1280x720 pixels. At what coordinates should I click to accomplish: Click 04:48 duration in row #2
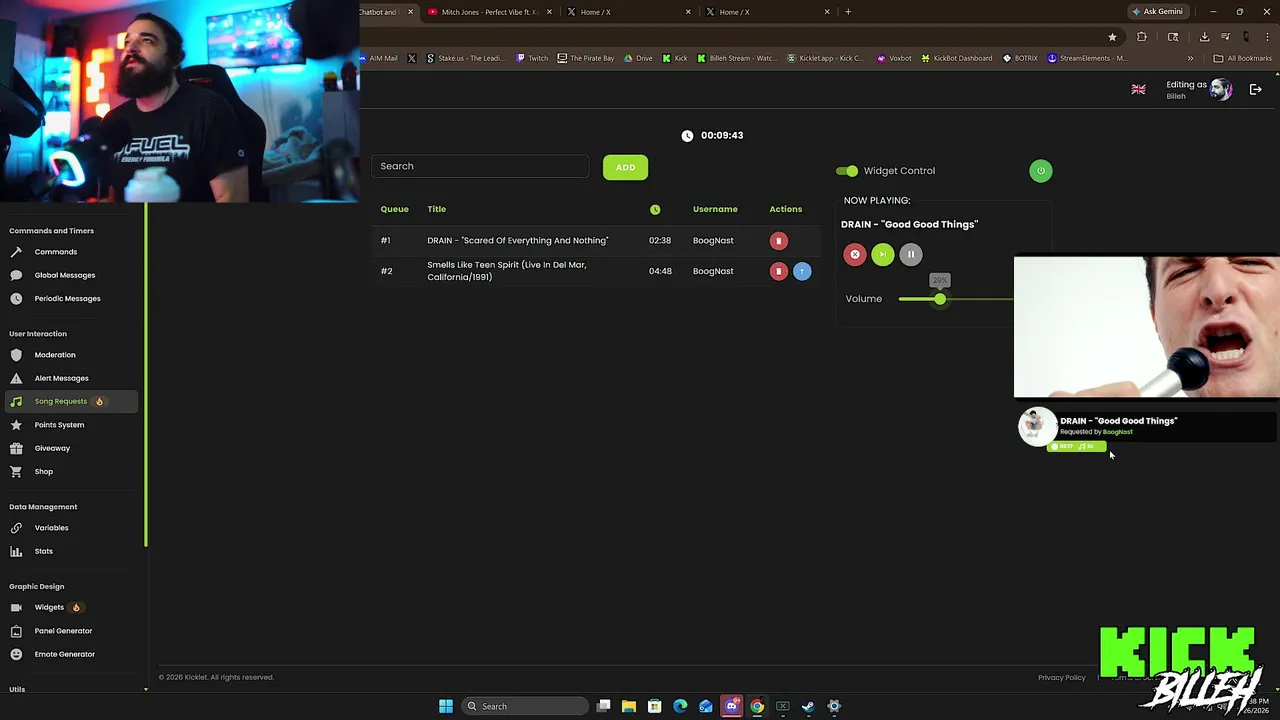pyautogui.click(x=659, y=271)
